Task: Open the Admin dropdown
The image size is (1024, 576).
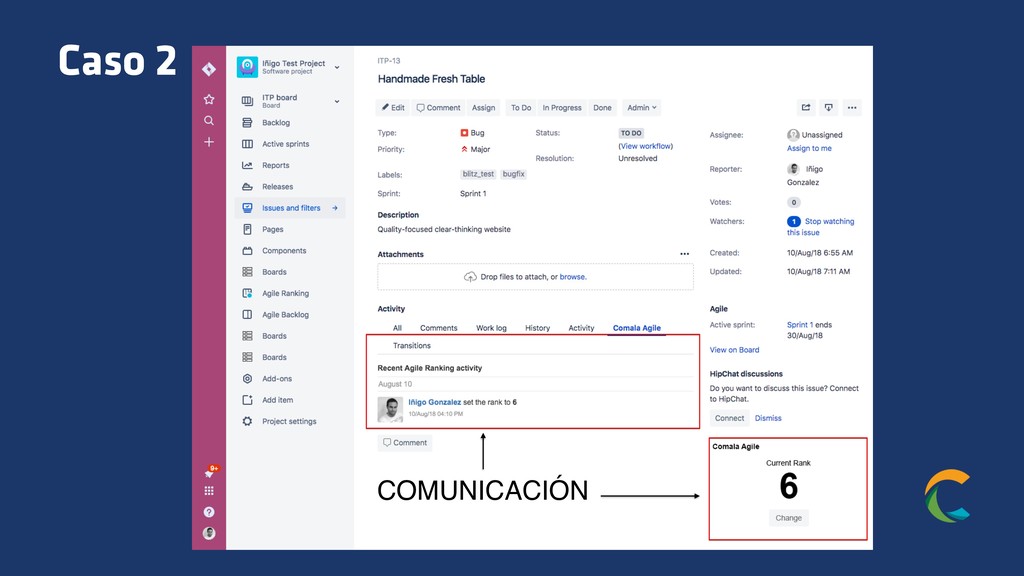Action: tap(641, 108)
